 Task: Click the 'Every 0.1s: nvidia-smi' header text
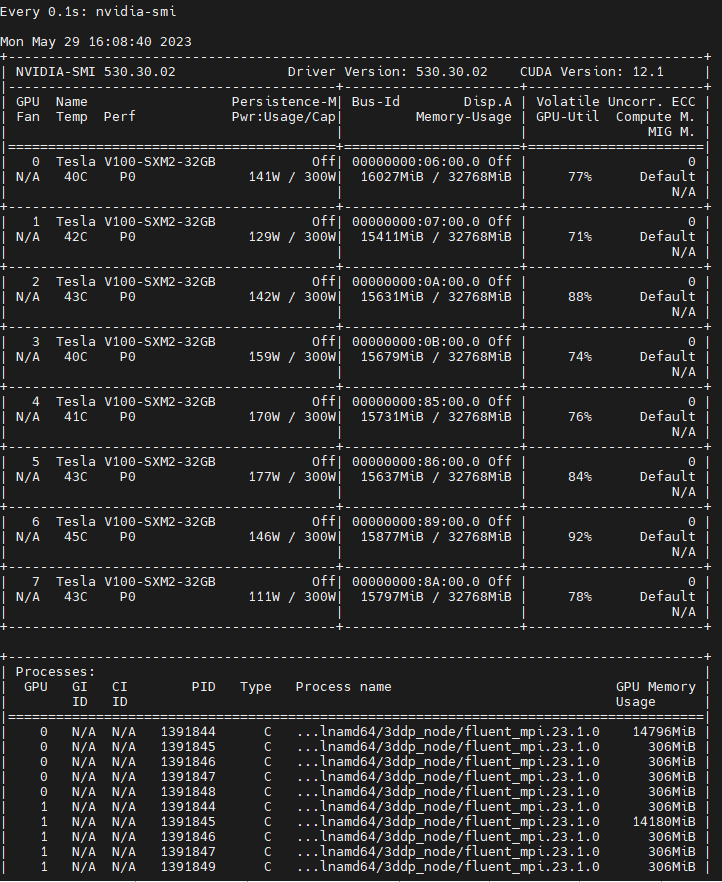coord(88,12)
